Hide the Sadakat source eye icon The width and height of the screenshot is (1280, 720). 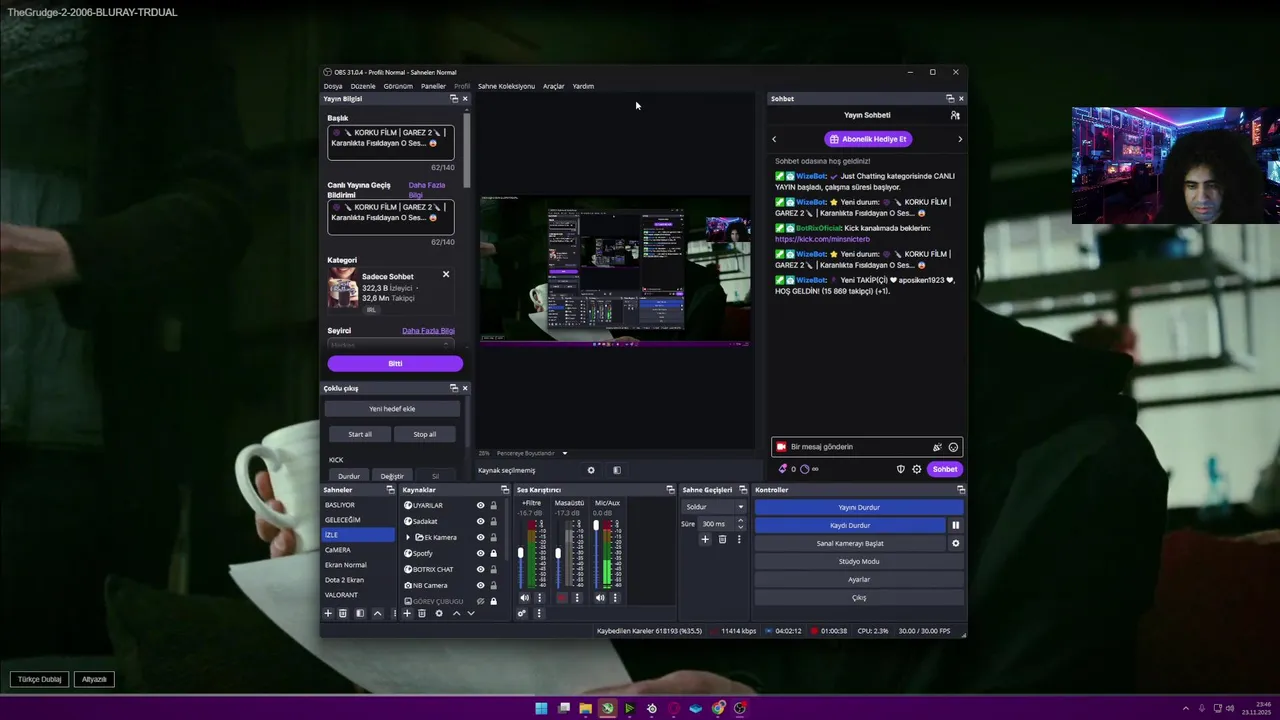(480, 521)
